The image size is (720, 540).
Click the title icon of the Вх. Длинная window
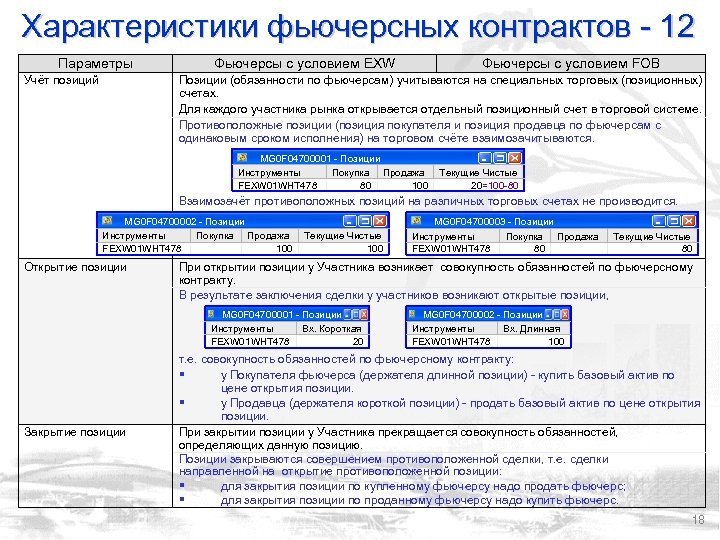tap(412, 314)
